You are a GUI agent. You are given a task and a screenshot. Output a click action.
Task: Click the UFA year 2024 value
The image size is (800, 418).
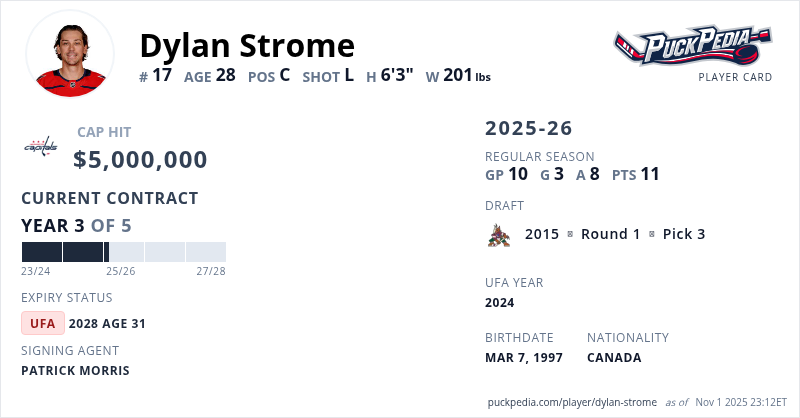(499, 302)
